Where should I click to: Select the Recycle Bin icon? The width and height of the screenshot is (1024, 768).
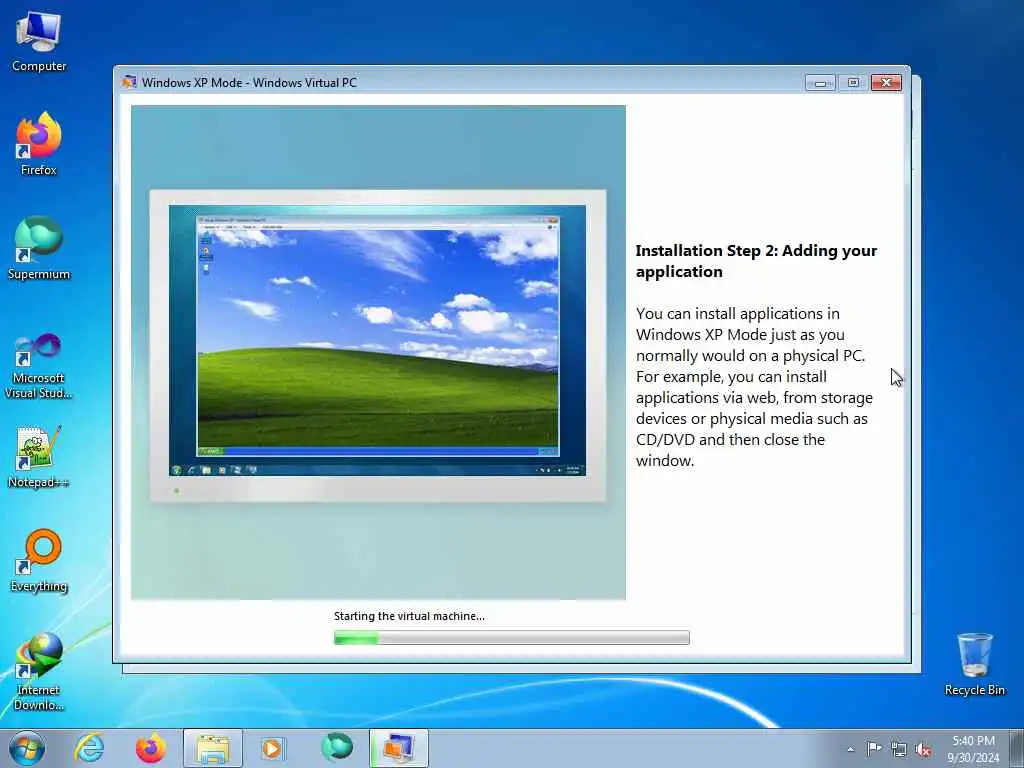click(974, 664)
